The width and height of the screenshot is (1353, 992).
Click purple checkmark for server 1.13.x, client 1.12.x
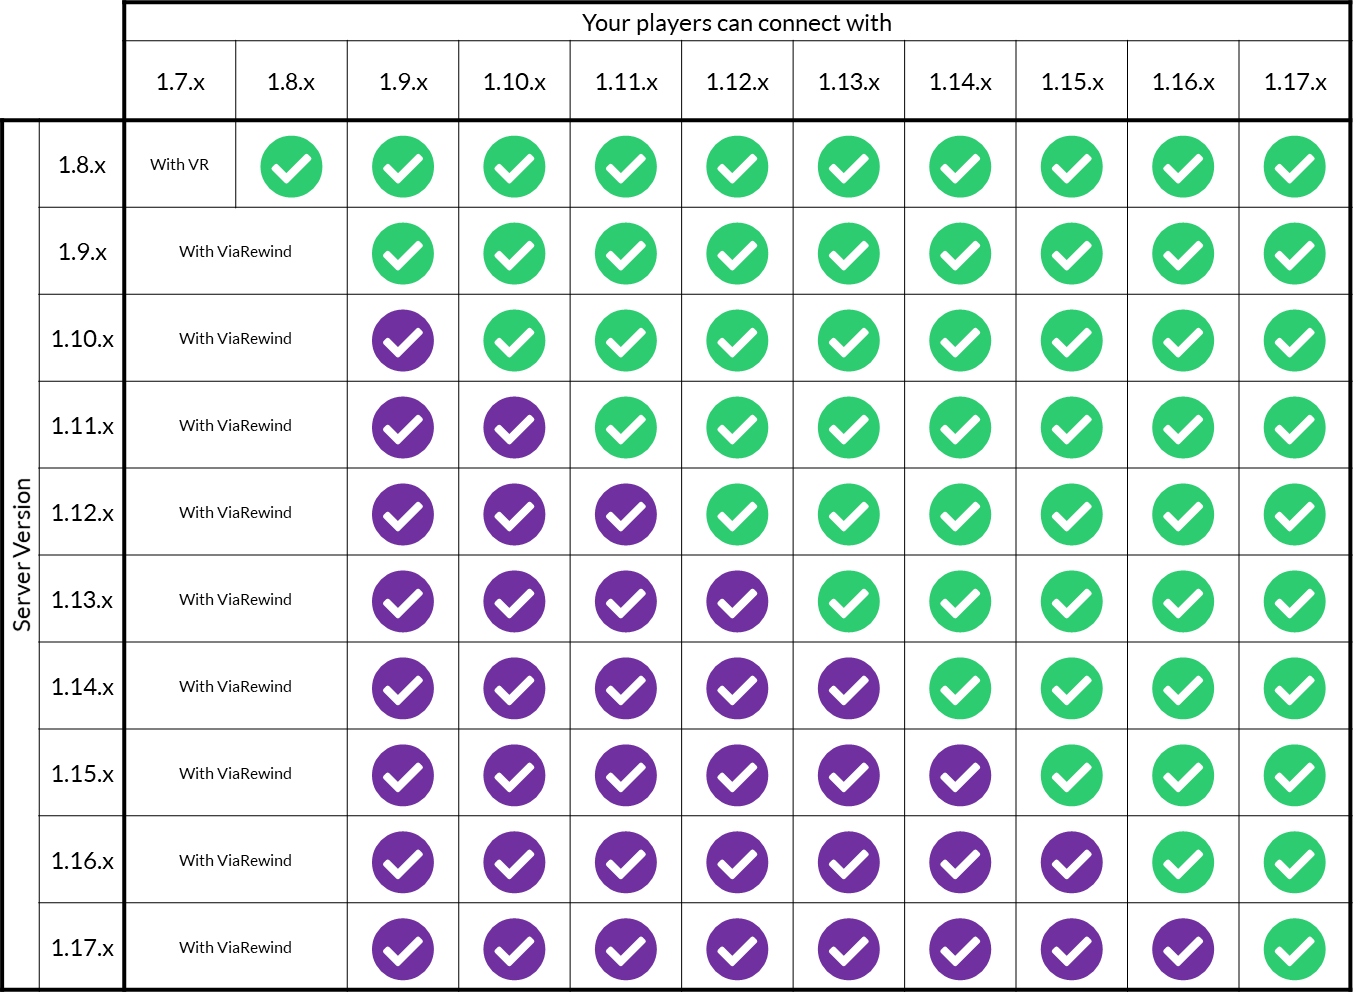[738, 602]
